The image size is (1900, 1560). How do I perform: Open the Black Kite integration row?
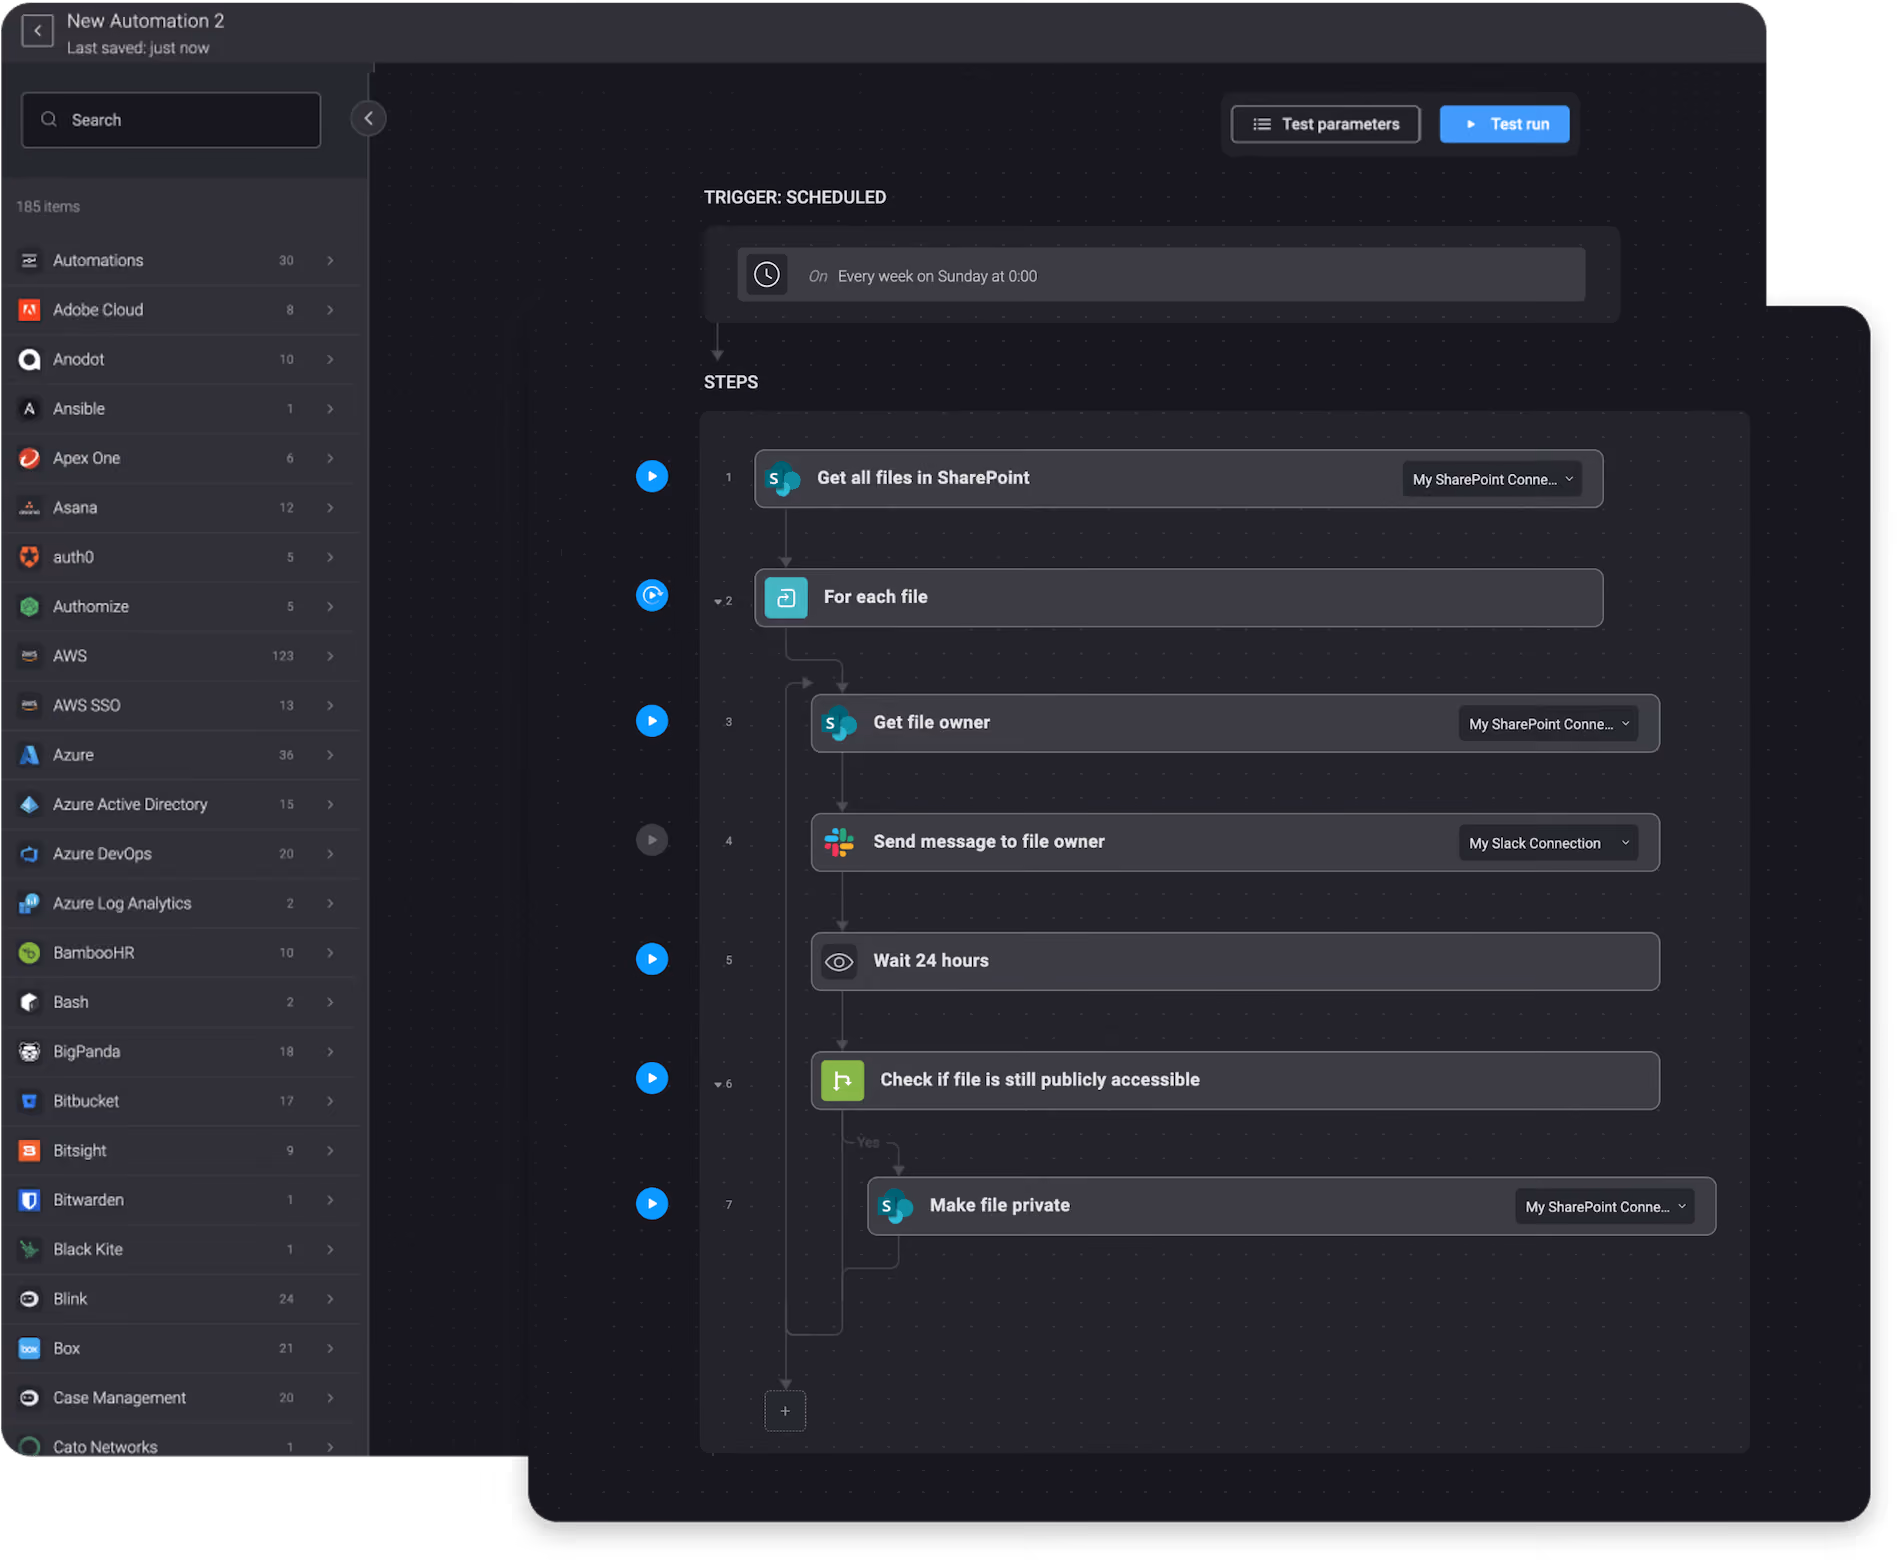181,1249
